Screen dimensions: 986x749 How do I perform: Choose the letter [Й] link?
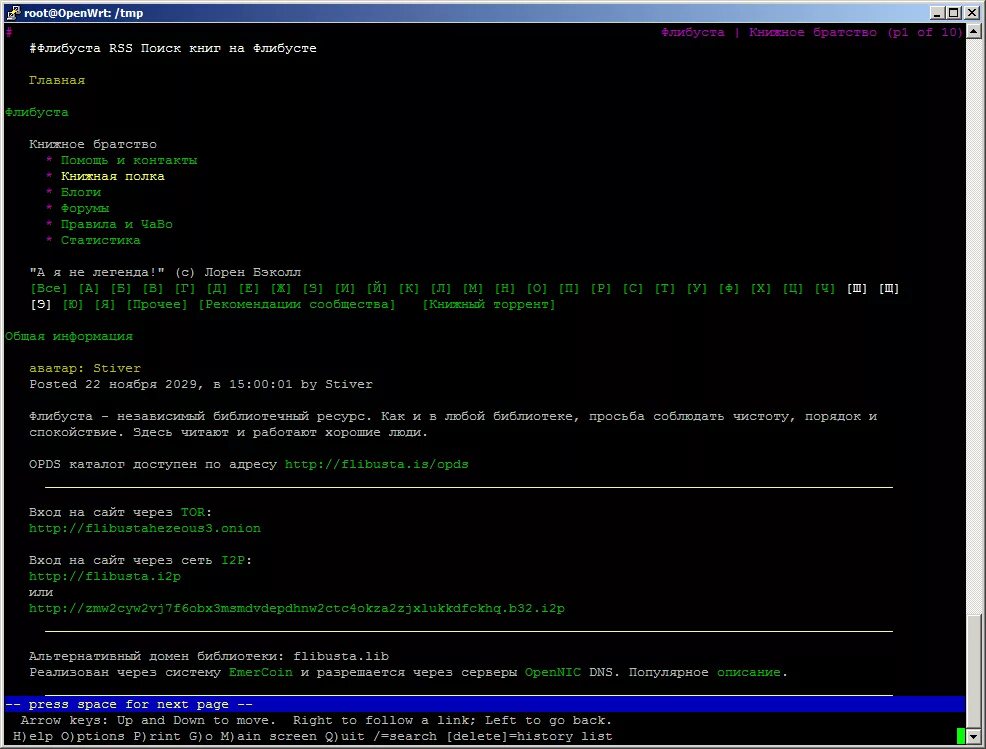click(377, 288)
